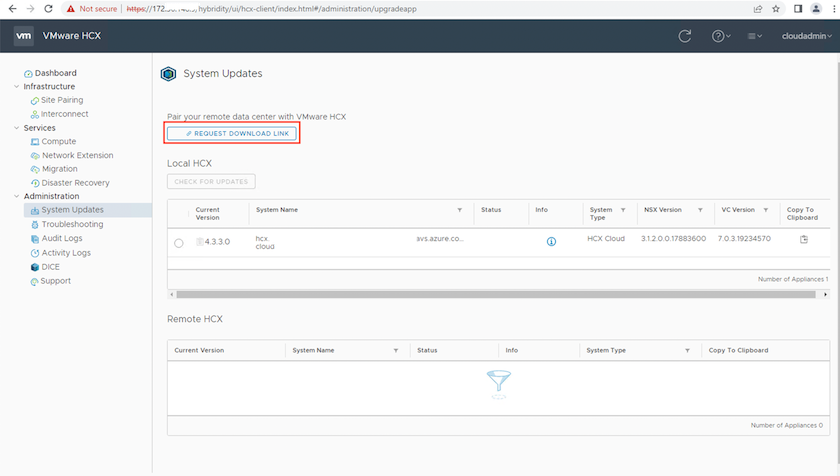This screenshot has height=476, width=840.
Task: Open Troubleshooting page
Action: tap(72, 224)
